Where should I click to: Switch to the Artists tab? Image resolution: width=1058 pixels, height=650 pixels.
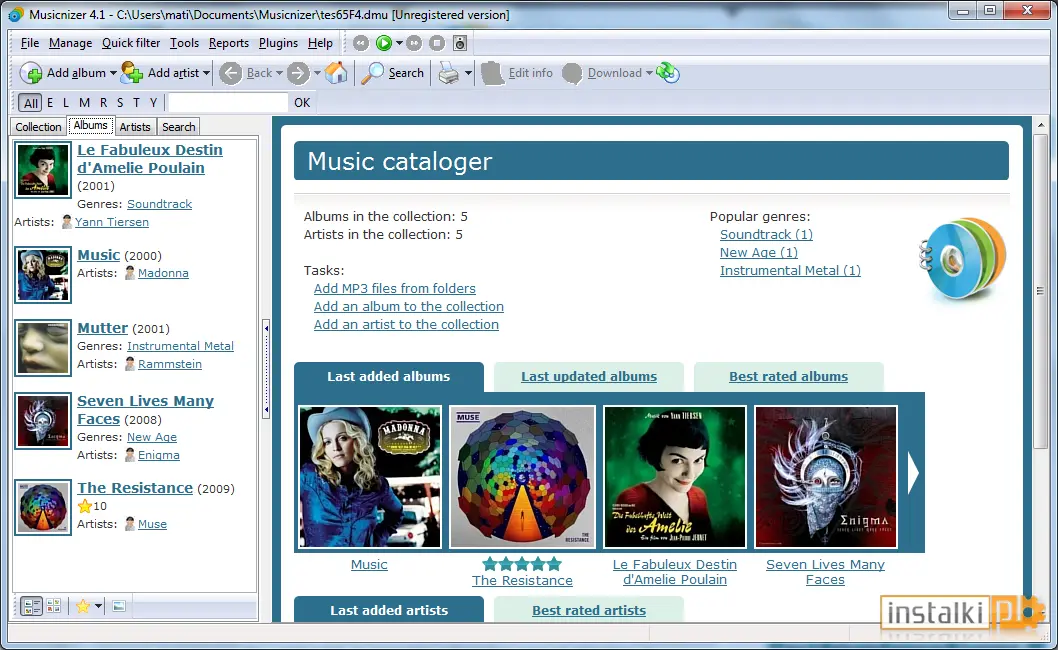coord(135,127)
